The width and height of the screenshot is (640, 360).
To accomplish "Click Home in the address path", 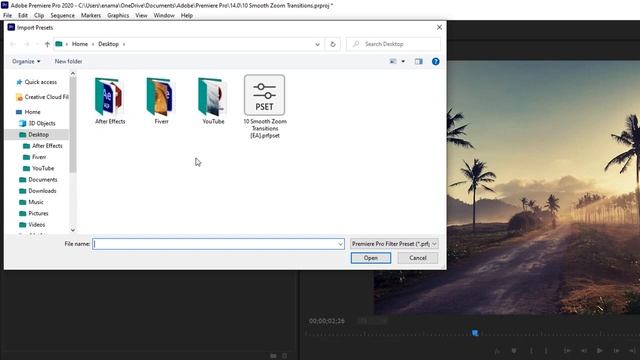I will pyautogui.click(x=80, y=44).
